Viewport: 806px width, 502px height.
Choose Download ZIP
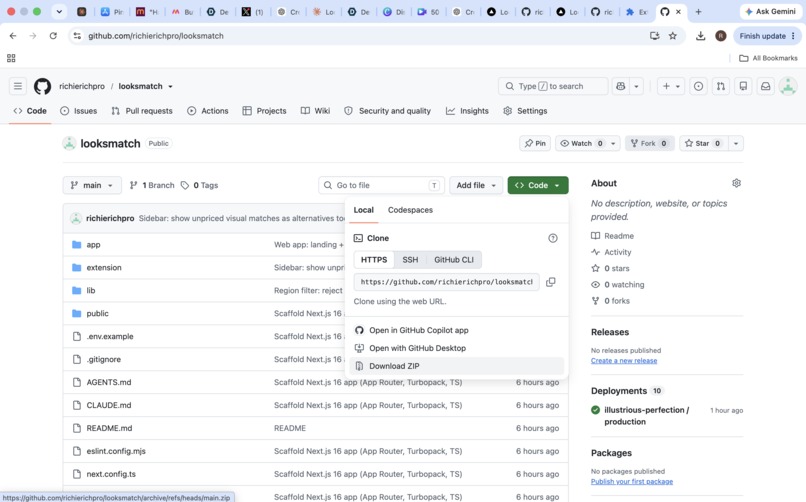tap(457, 366)
